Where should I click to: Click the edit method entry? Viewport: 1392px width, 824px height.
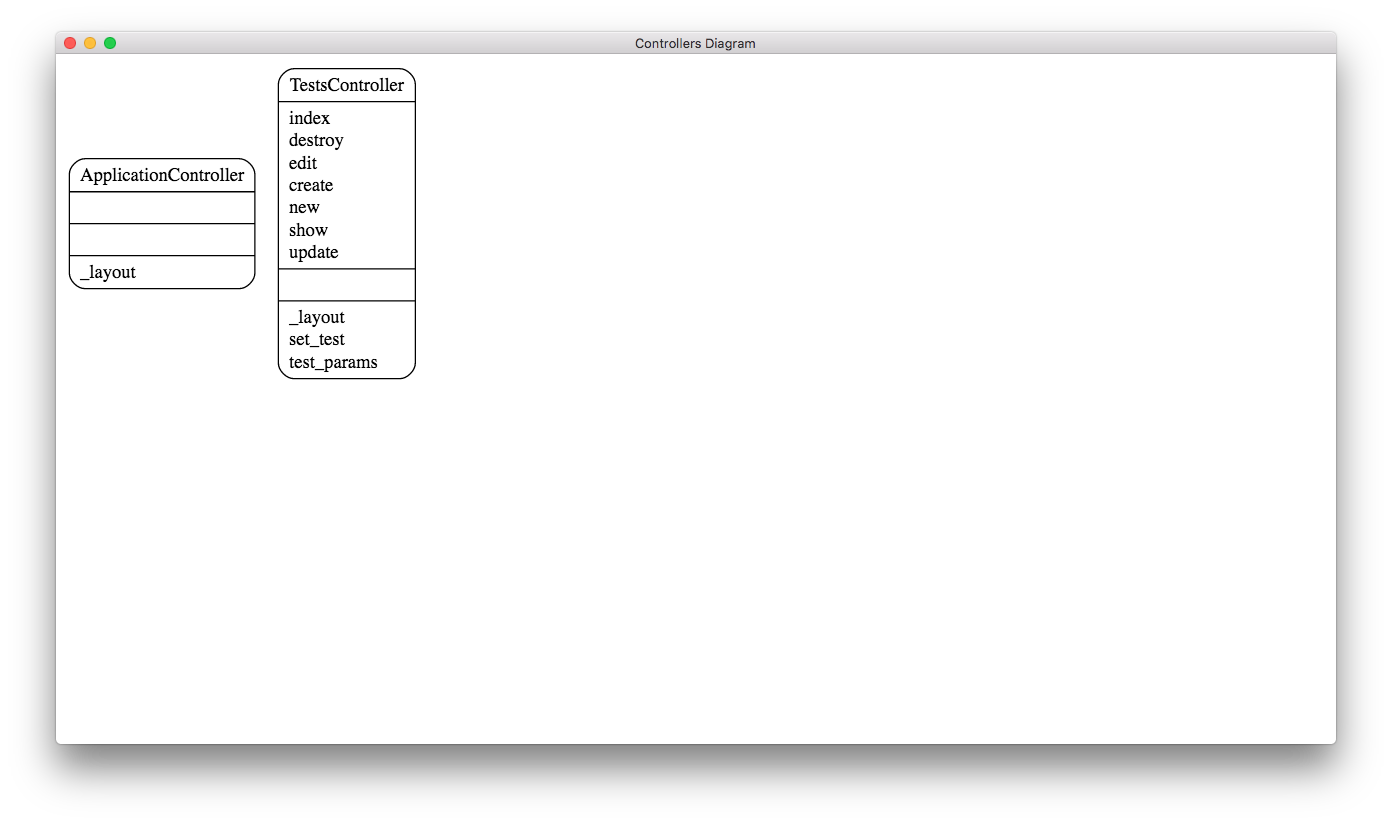tap(303, 163)
